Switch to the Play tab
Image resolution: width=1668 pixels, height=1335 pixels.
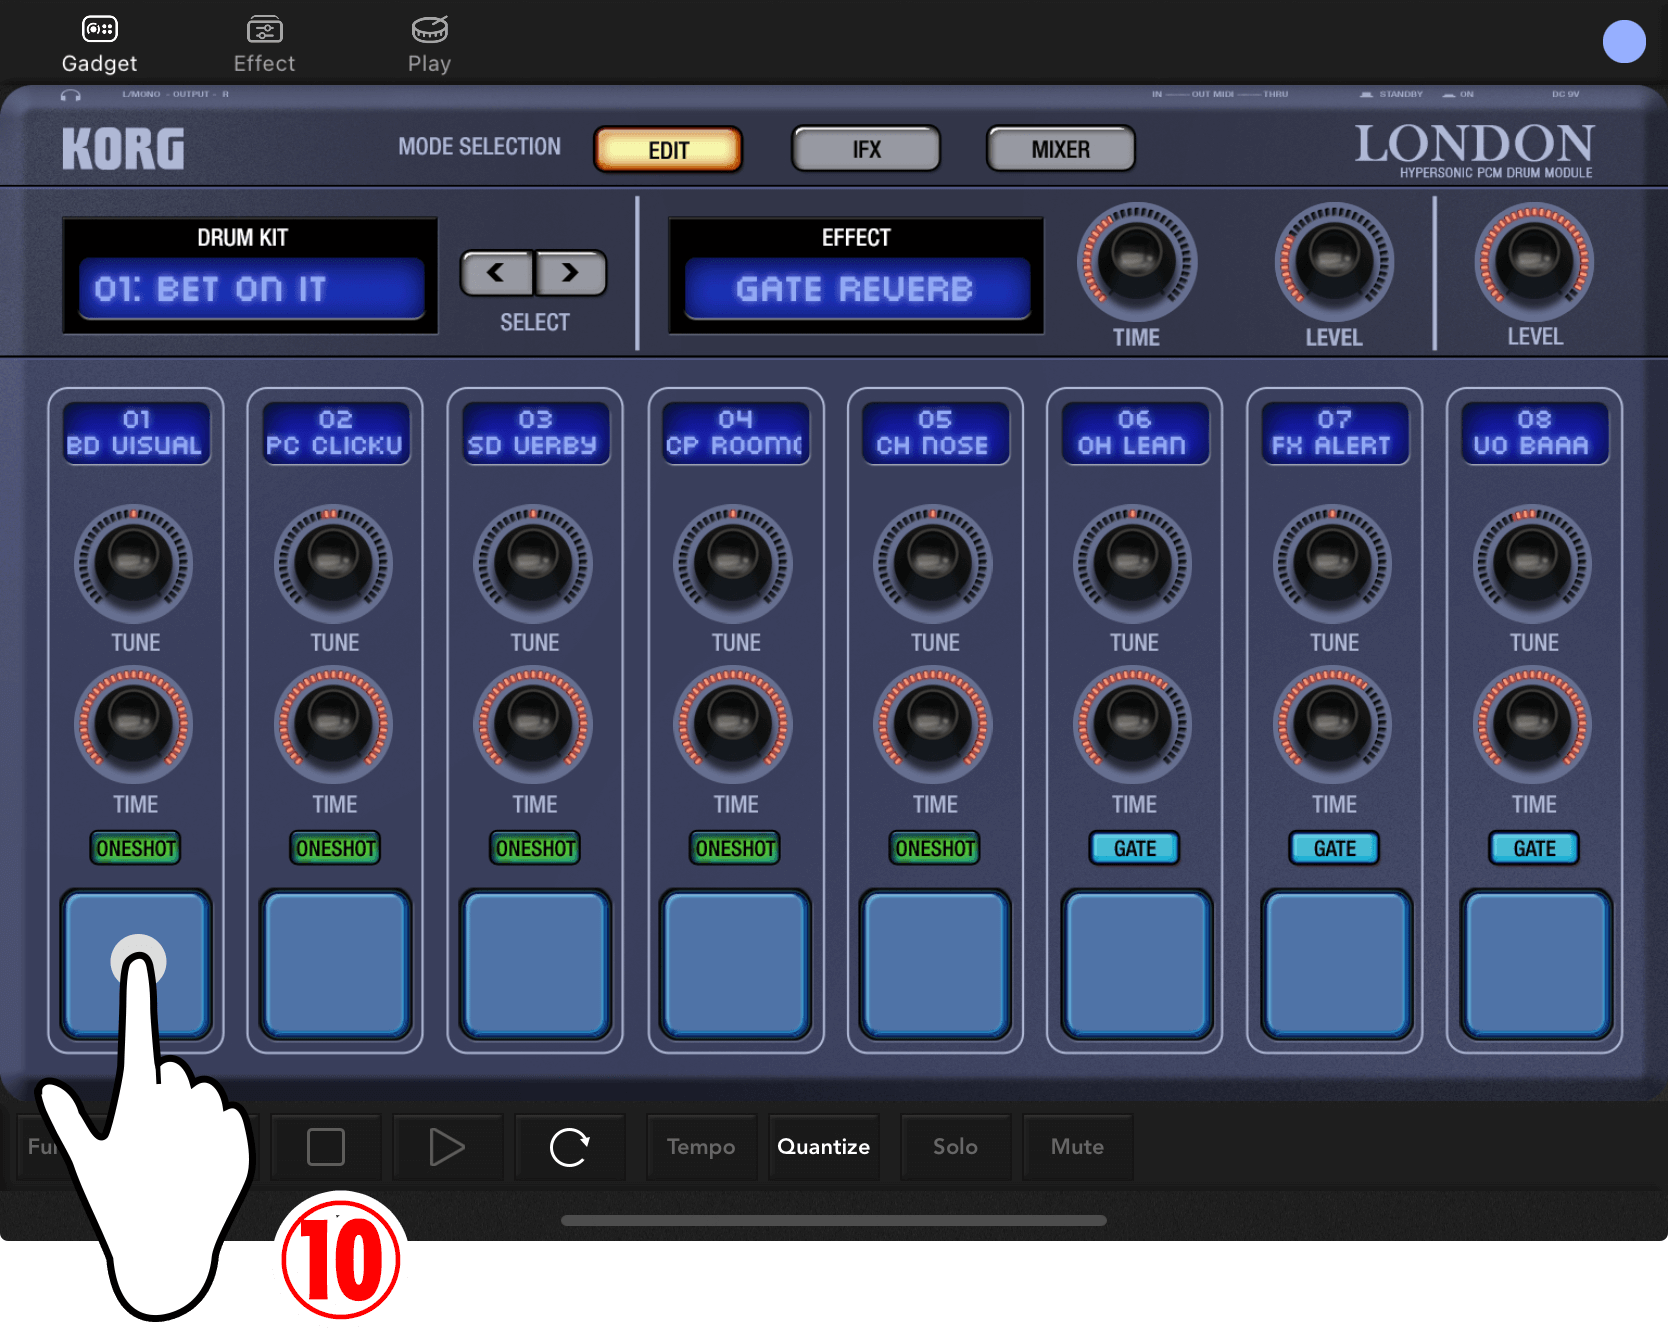click(x=429, y=45)
